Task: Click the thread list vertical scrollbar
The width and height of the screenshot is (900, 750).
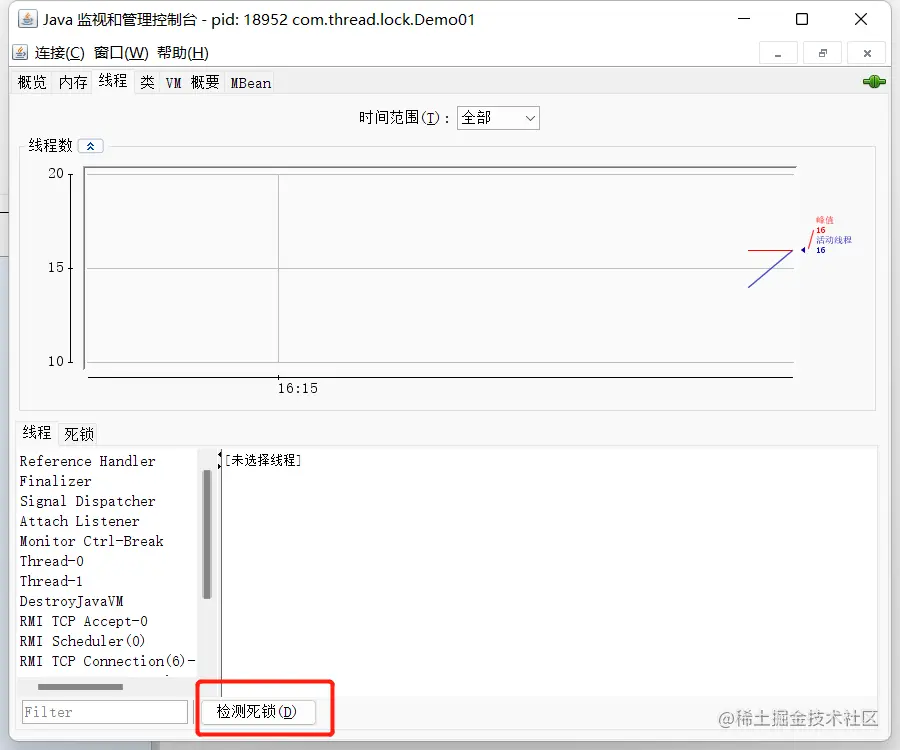Action: (x=207, y=534)
